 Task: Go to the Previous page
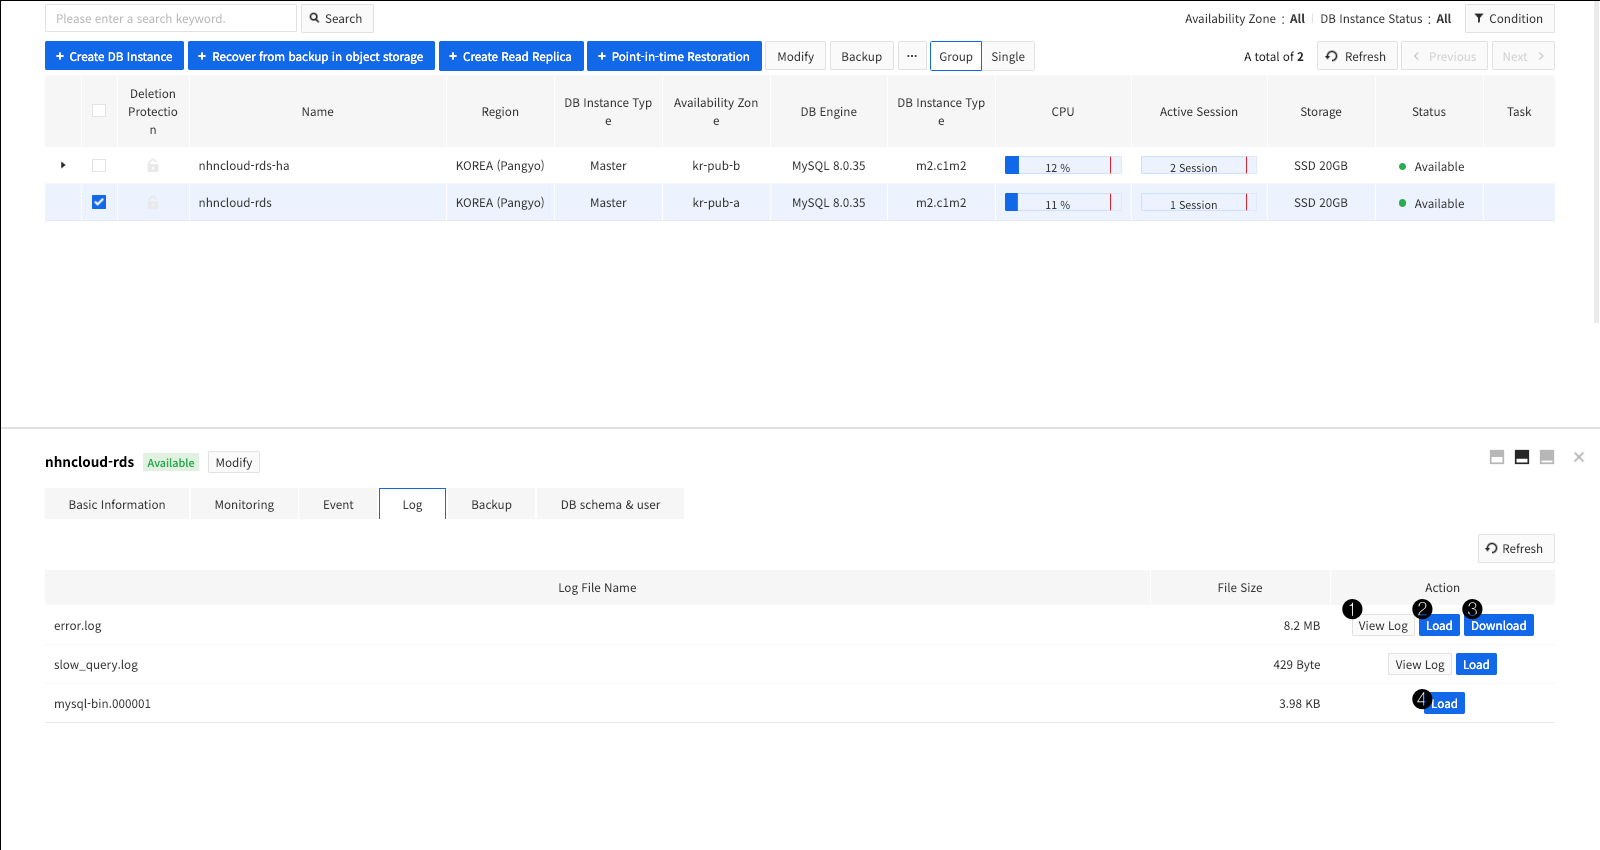click(x=1445, y=56)
